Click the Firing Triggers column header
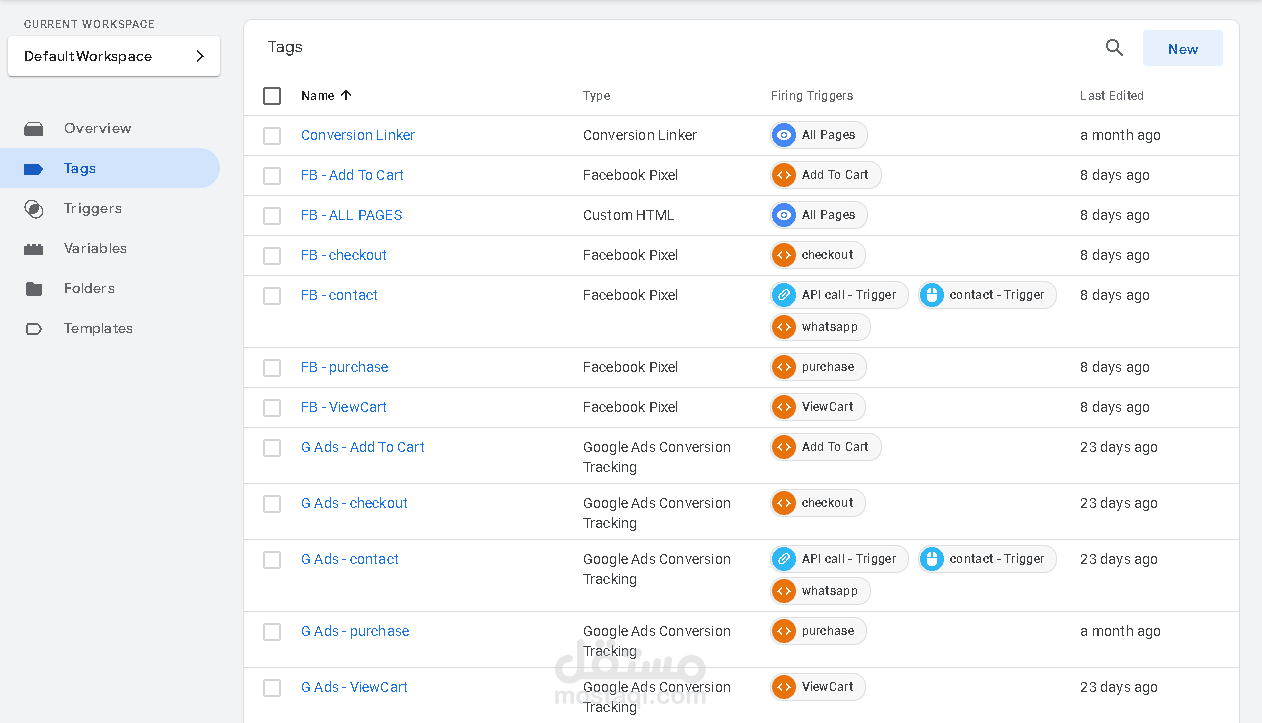The height and width of the screenshot is (723, 1262). (812, 96)
